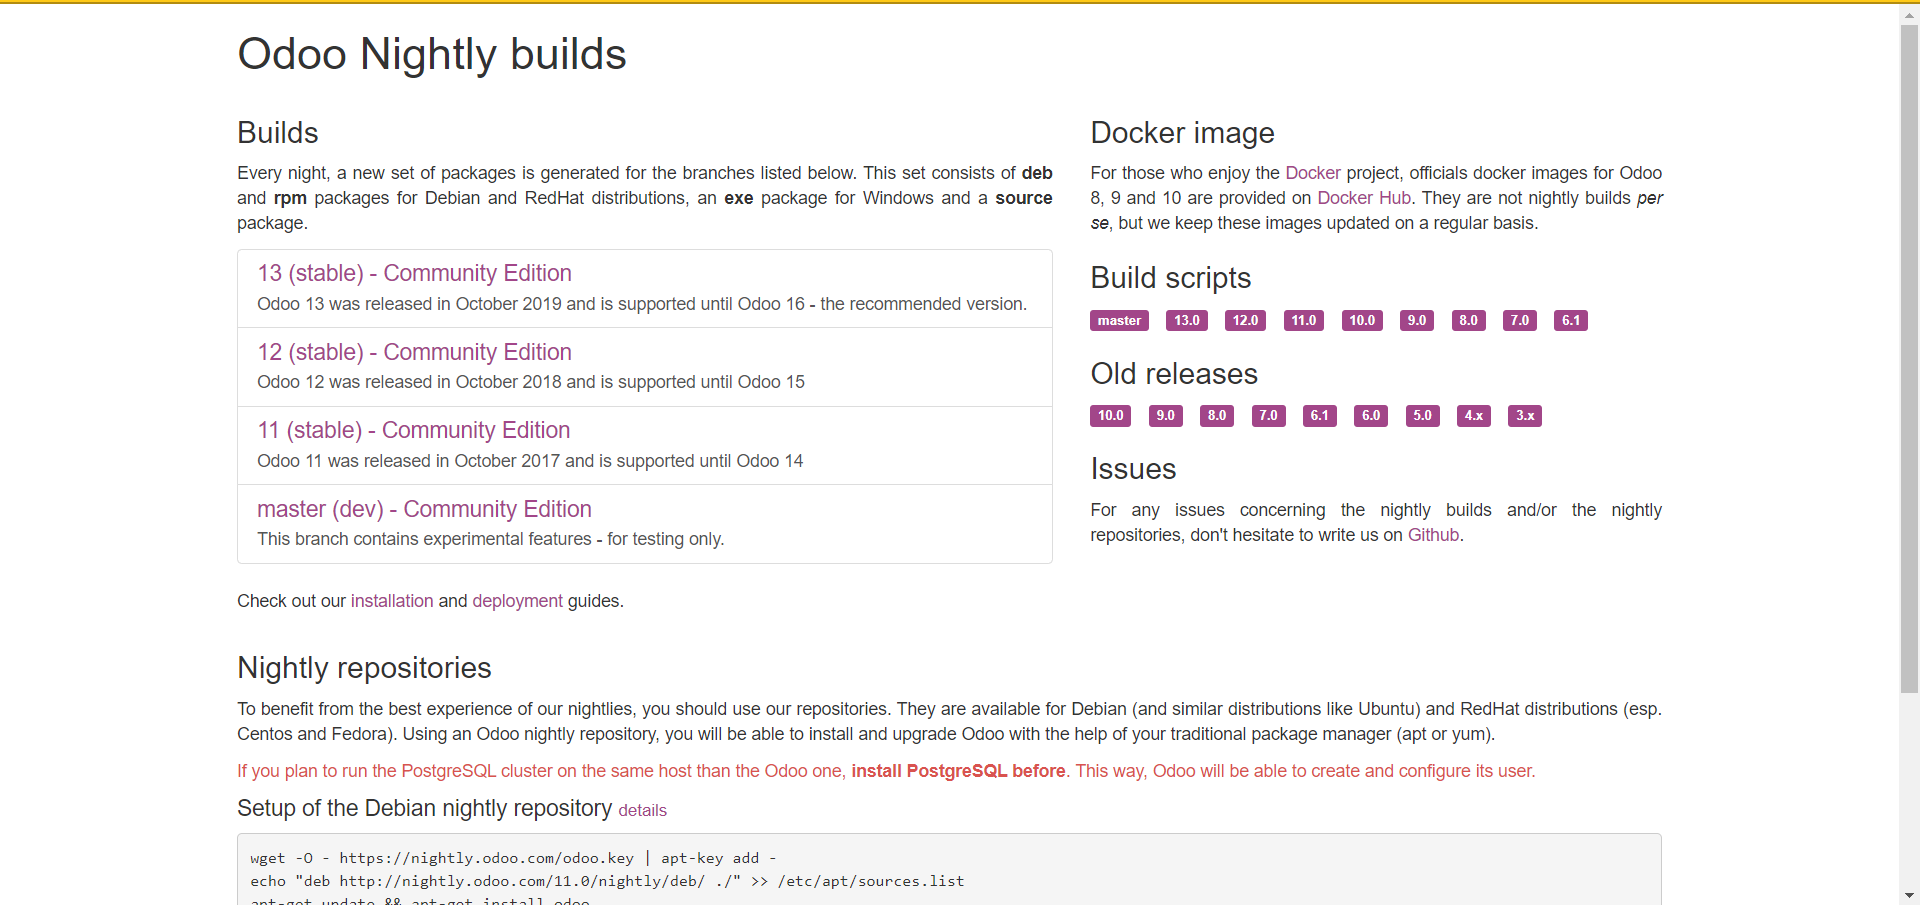Click the scrollbar up arrow

(1909, 13)
